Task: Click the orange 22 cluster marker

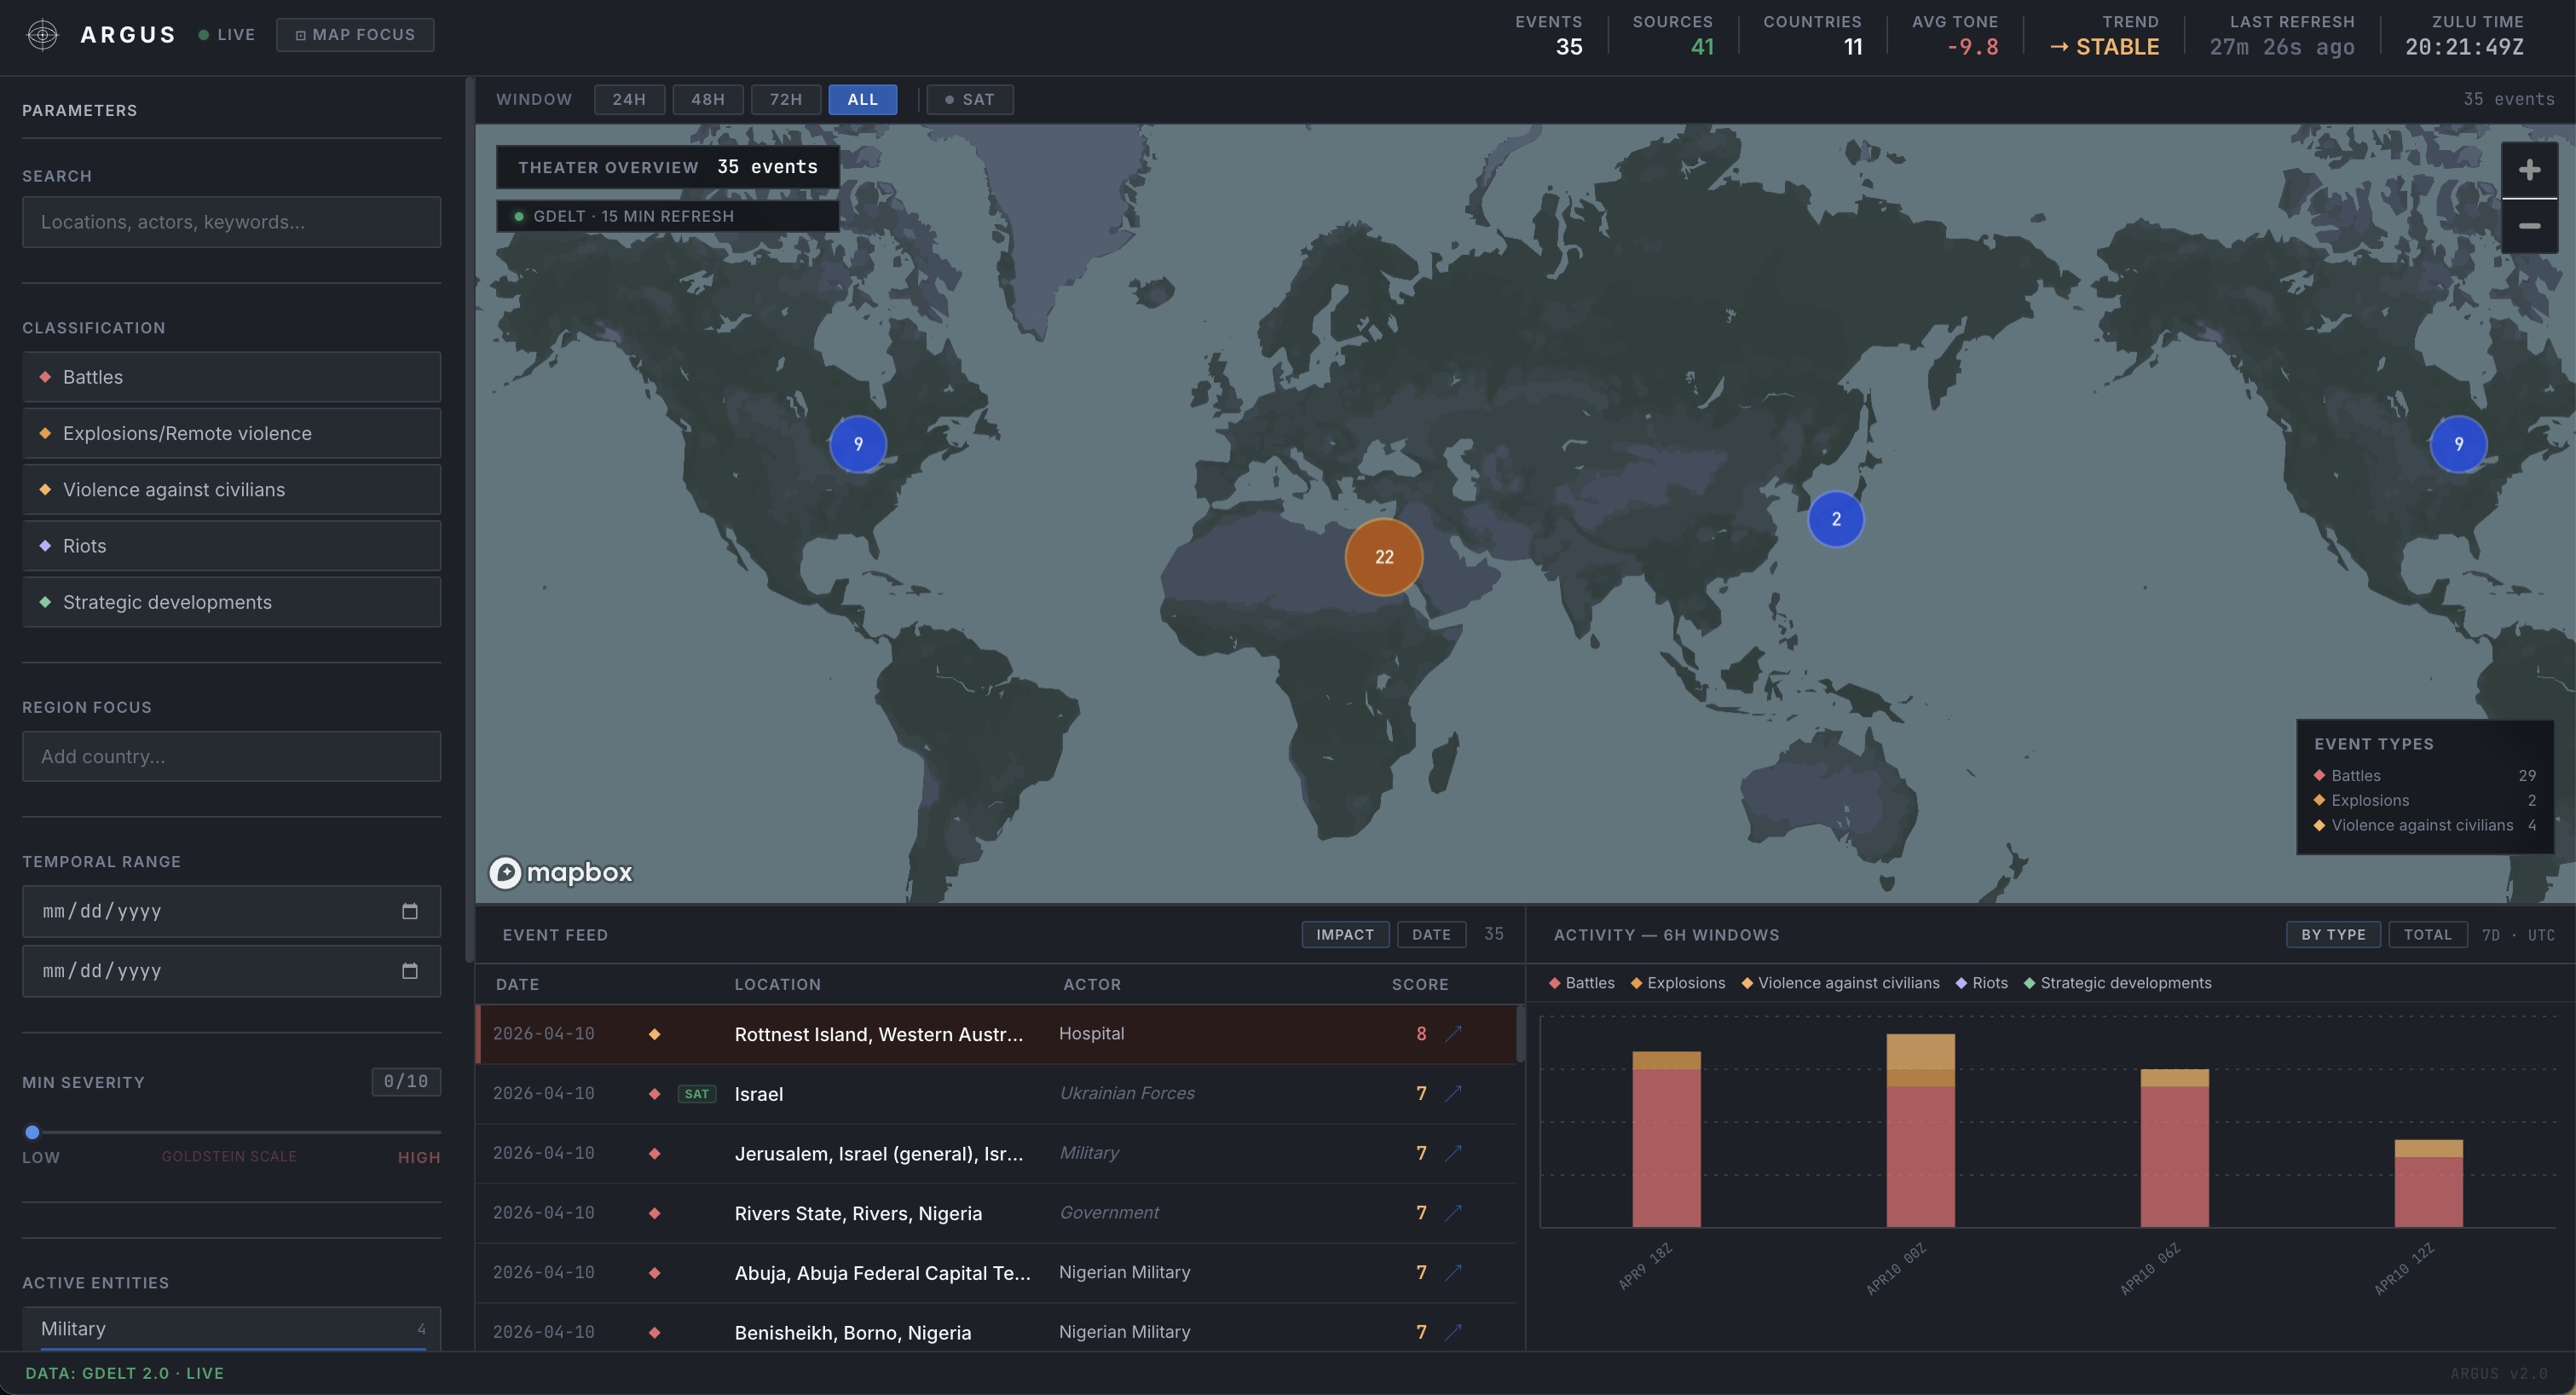Action: [x=1384, y=557]
